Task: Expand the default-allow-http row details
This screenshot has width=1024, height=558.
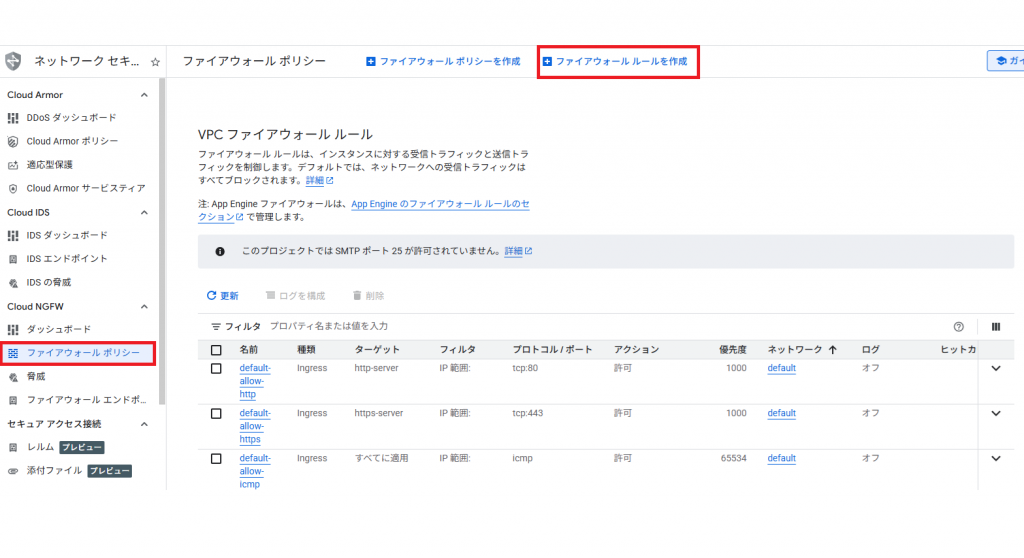Action: (995, 369)
